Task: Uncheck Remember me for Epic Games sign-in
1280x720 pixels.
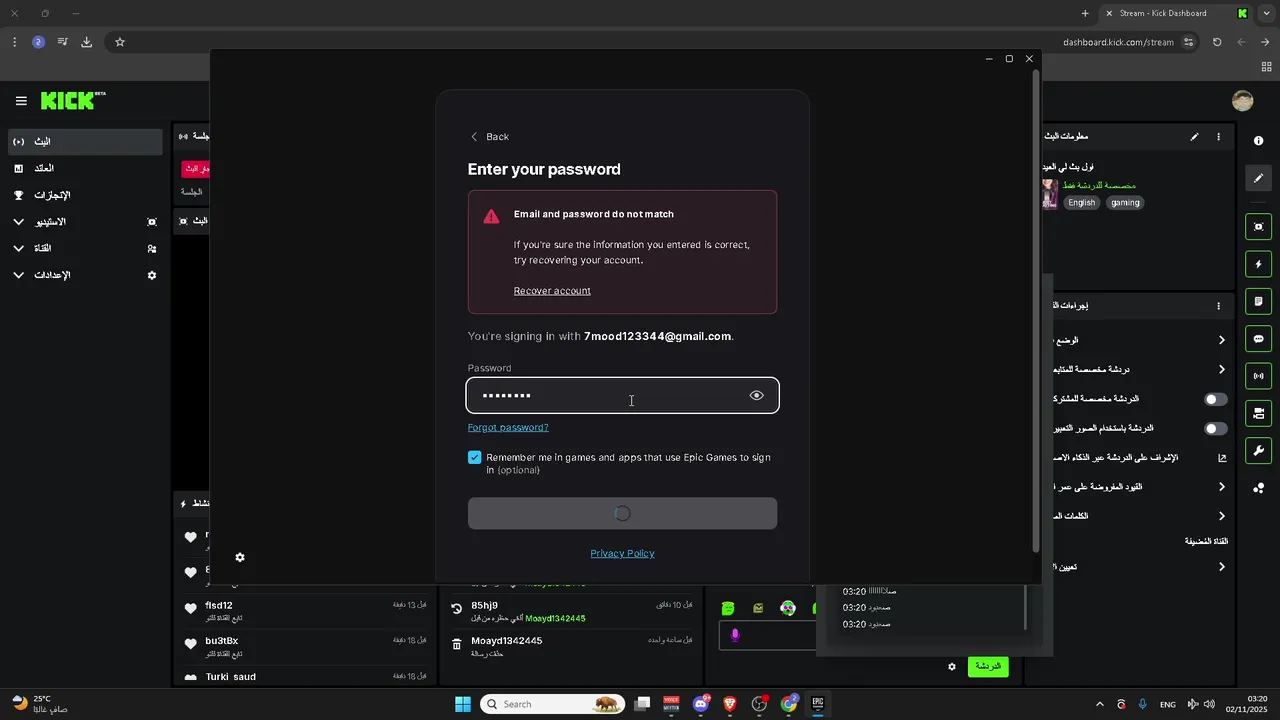Action: 475,458
